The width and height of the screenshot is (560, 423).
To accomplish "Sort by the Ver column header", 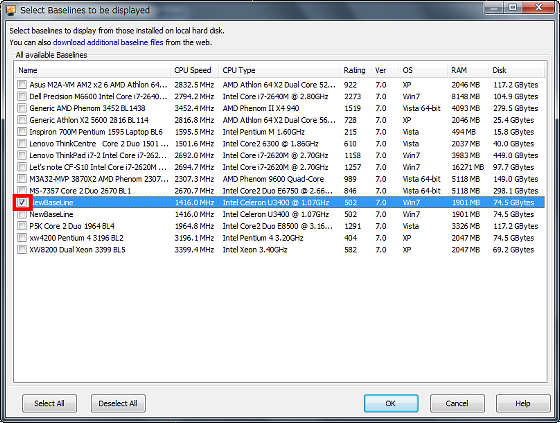I will pos(385,70).
